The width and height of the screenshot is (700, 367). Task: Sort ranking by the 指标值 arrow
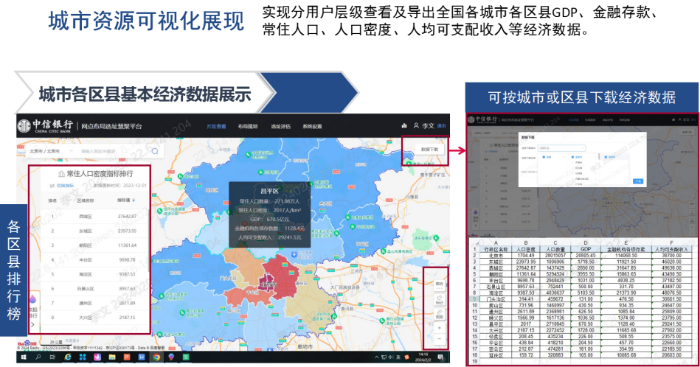(x=133, y=200)
